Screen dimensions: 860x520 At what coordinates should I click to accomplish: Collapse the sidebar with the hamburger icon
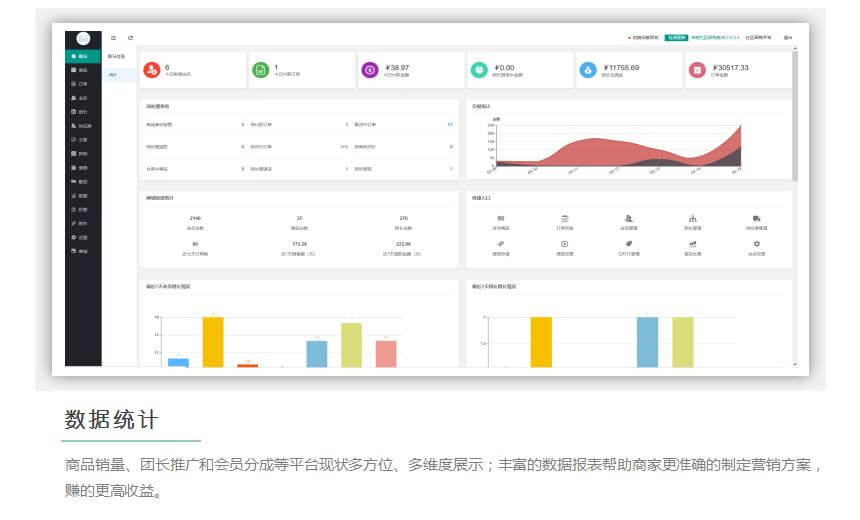114,37
